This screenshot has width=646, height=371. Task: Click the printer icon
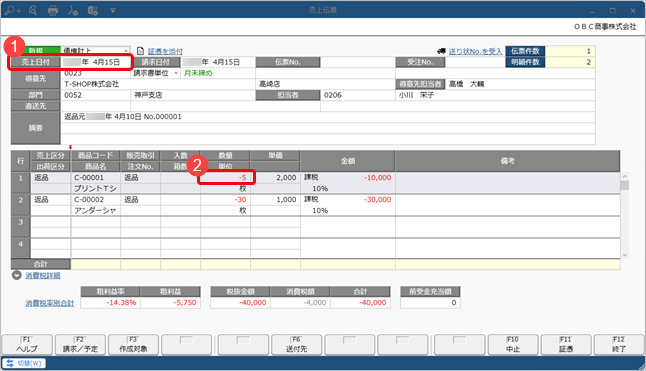pos(53,10)
